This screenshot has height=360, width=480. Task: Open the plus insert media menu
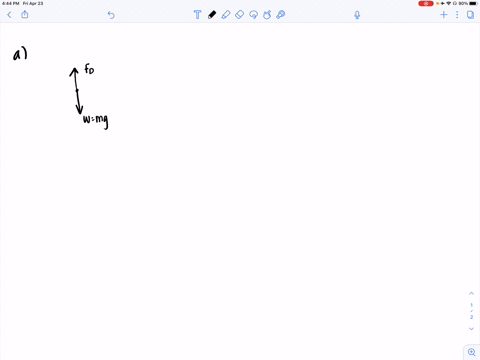point(444,14)
